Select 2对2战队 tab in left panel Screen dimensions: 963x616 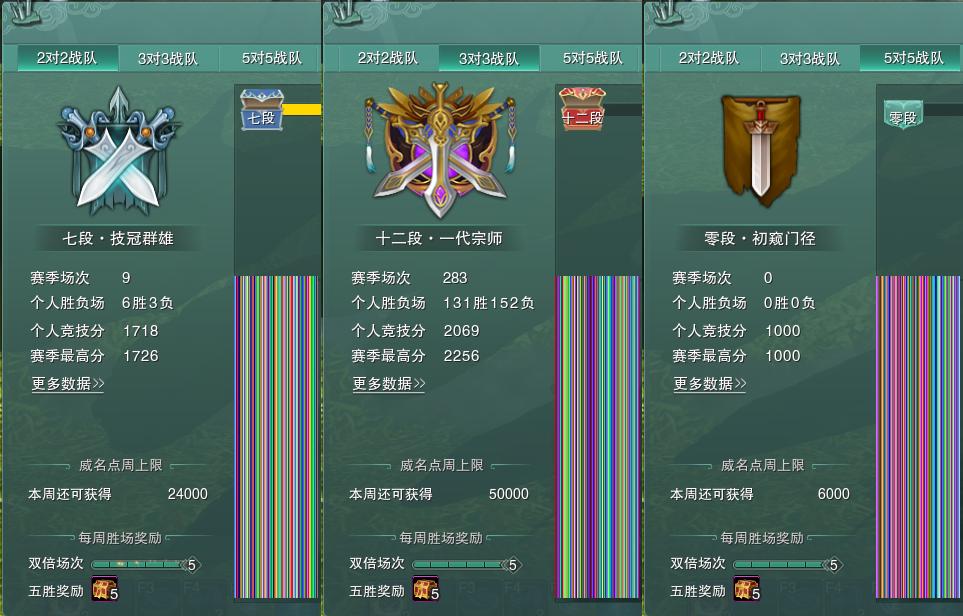click(x=67, y=58)
